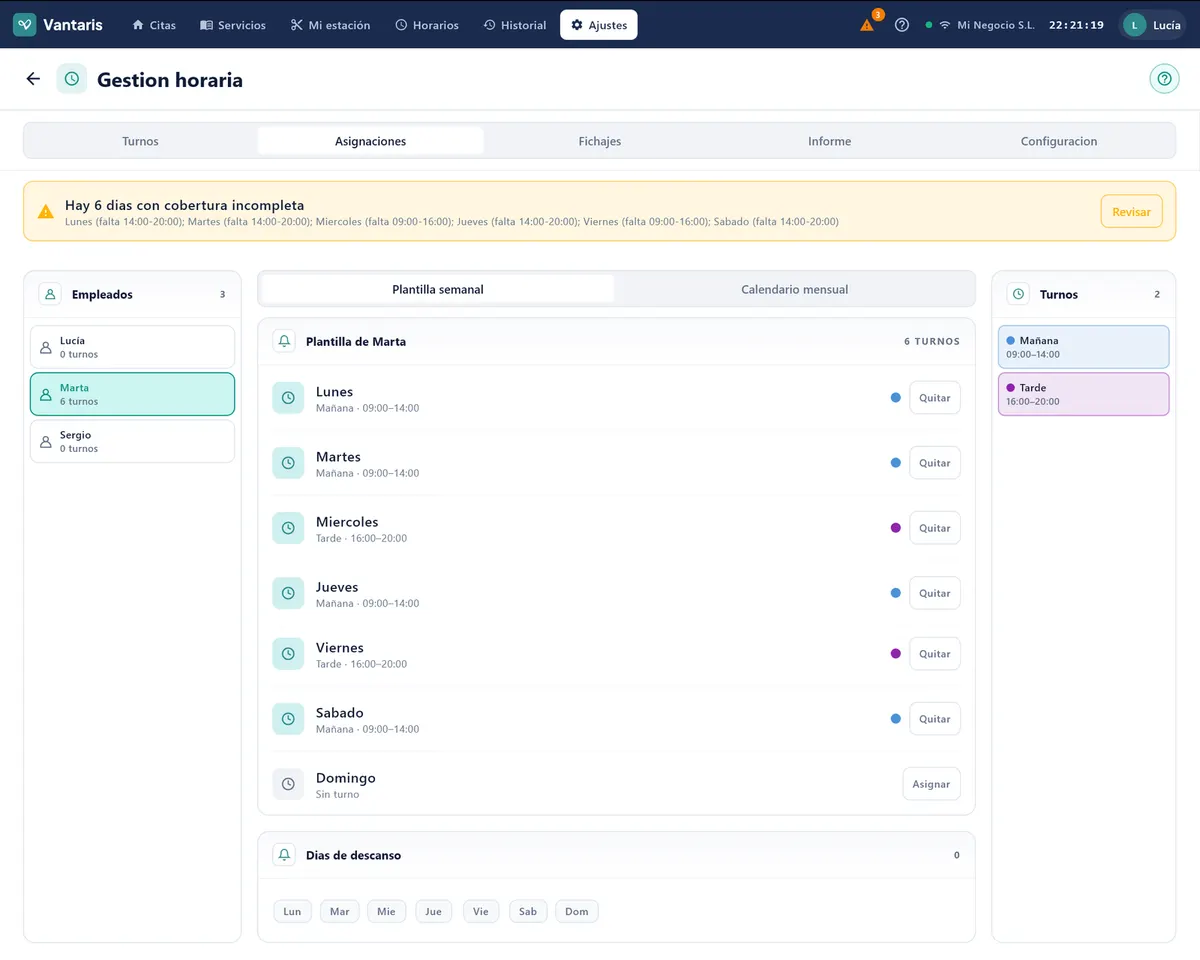
Task: Switch to the Calendario mensual view
Action: point(795,289)
